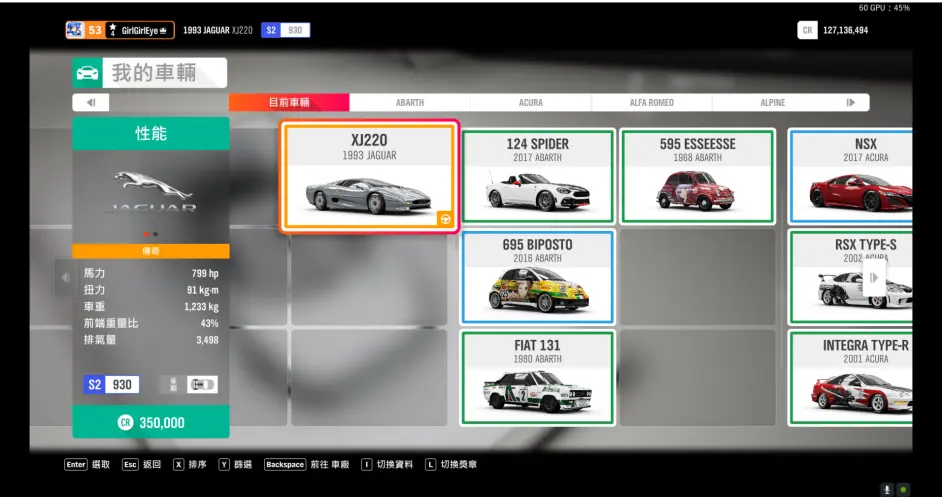Click the 1993 JAGUAR XJ220 label in top bar
Image resolution: width=942 pixels, height=497 pixels.
(x=217, y=30)
